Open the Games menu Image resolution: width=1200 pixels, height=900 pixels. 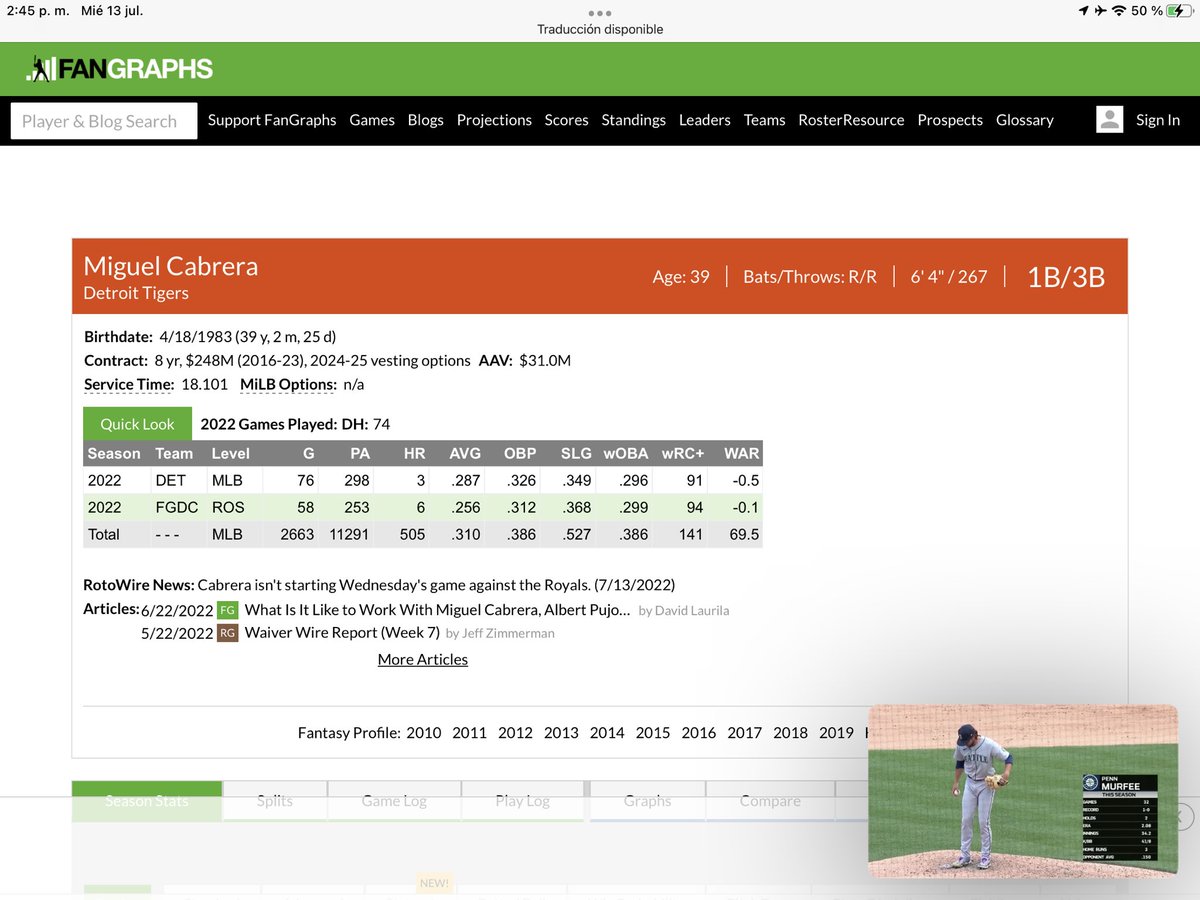[x=372, y=120]
